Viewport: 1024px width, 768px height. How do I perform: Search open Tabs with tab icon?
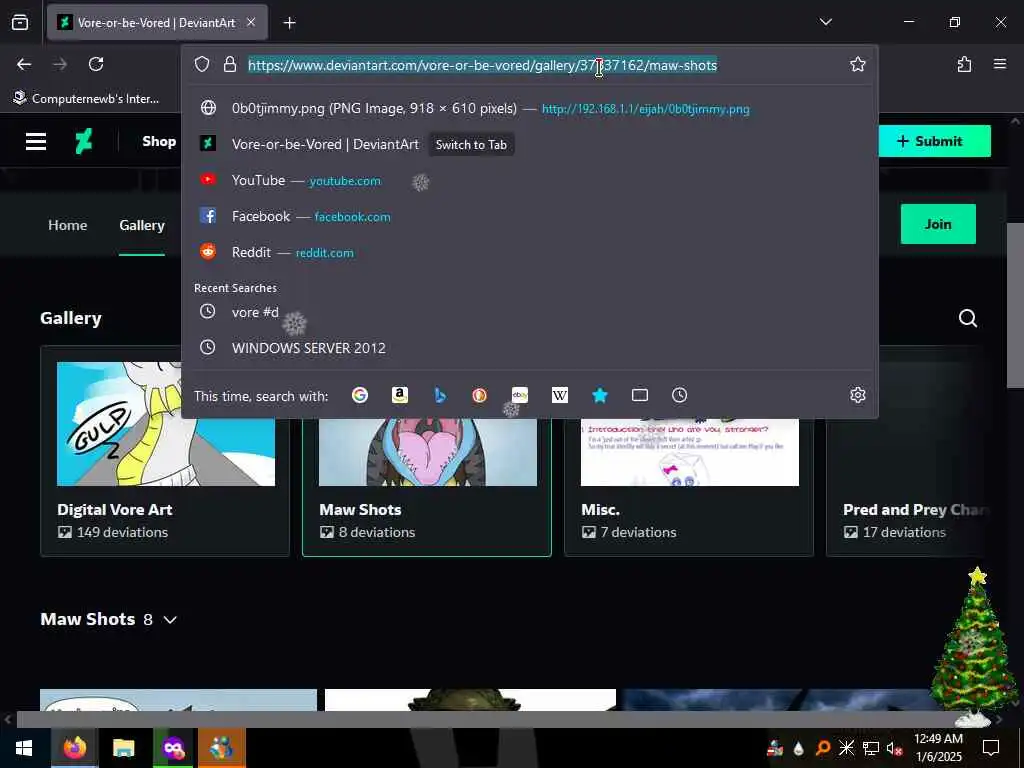(x=640, y=395)
